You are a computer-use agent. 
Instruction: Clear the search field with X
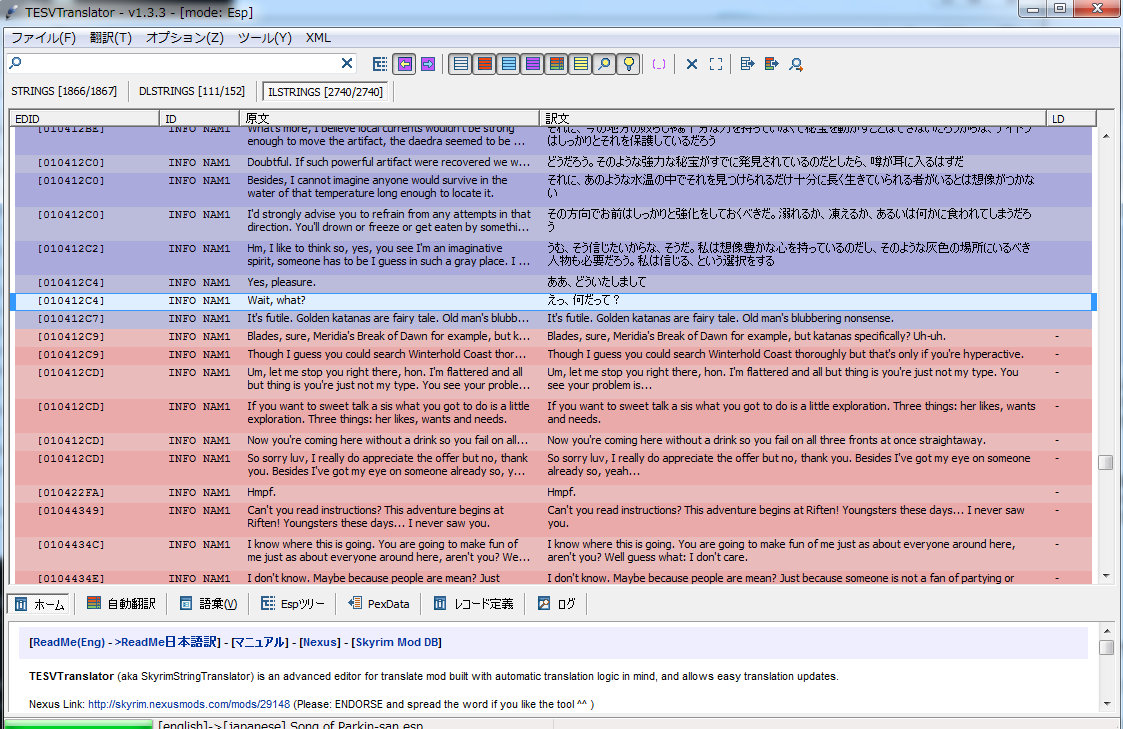[x=347, y=63]
